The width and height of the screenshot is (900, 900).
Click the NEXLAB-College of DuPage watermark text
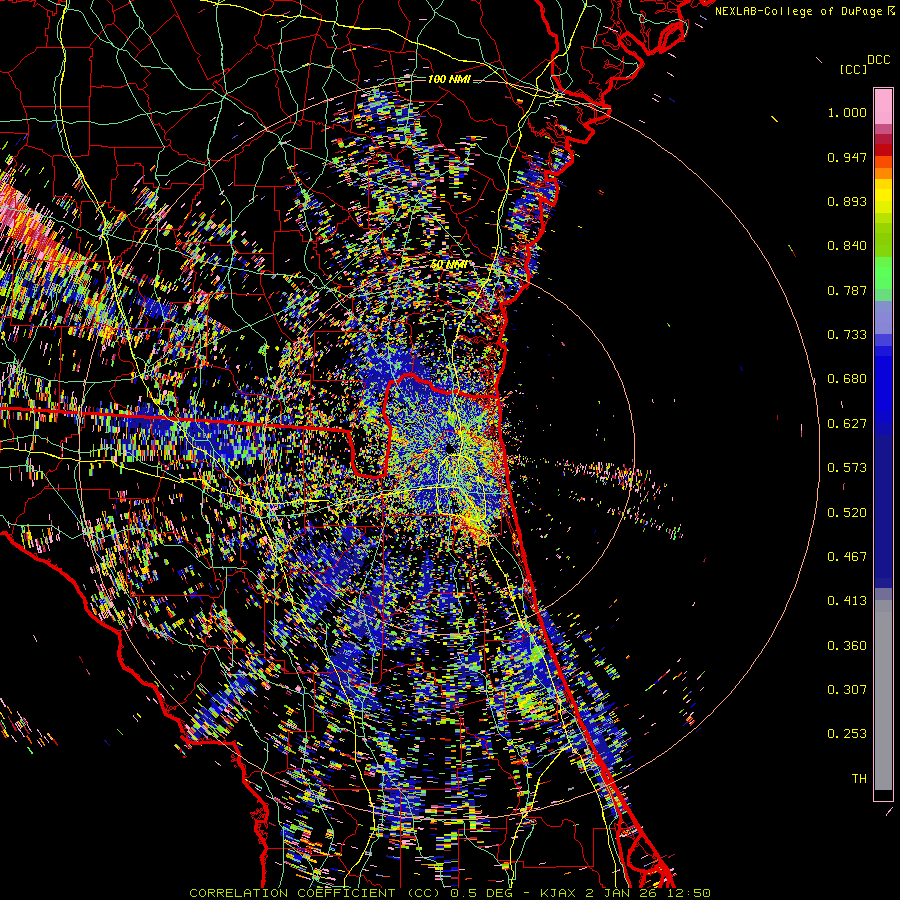click(805, 11)
